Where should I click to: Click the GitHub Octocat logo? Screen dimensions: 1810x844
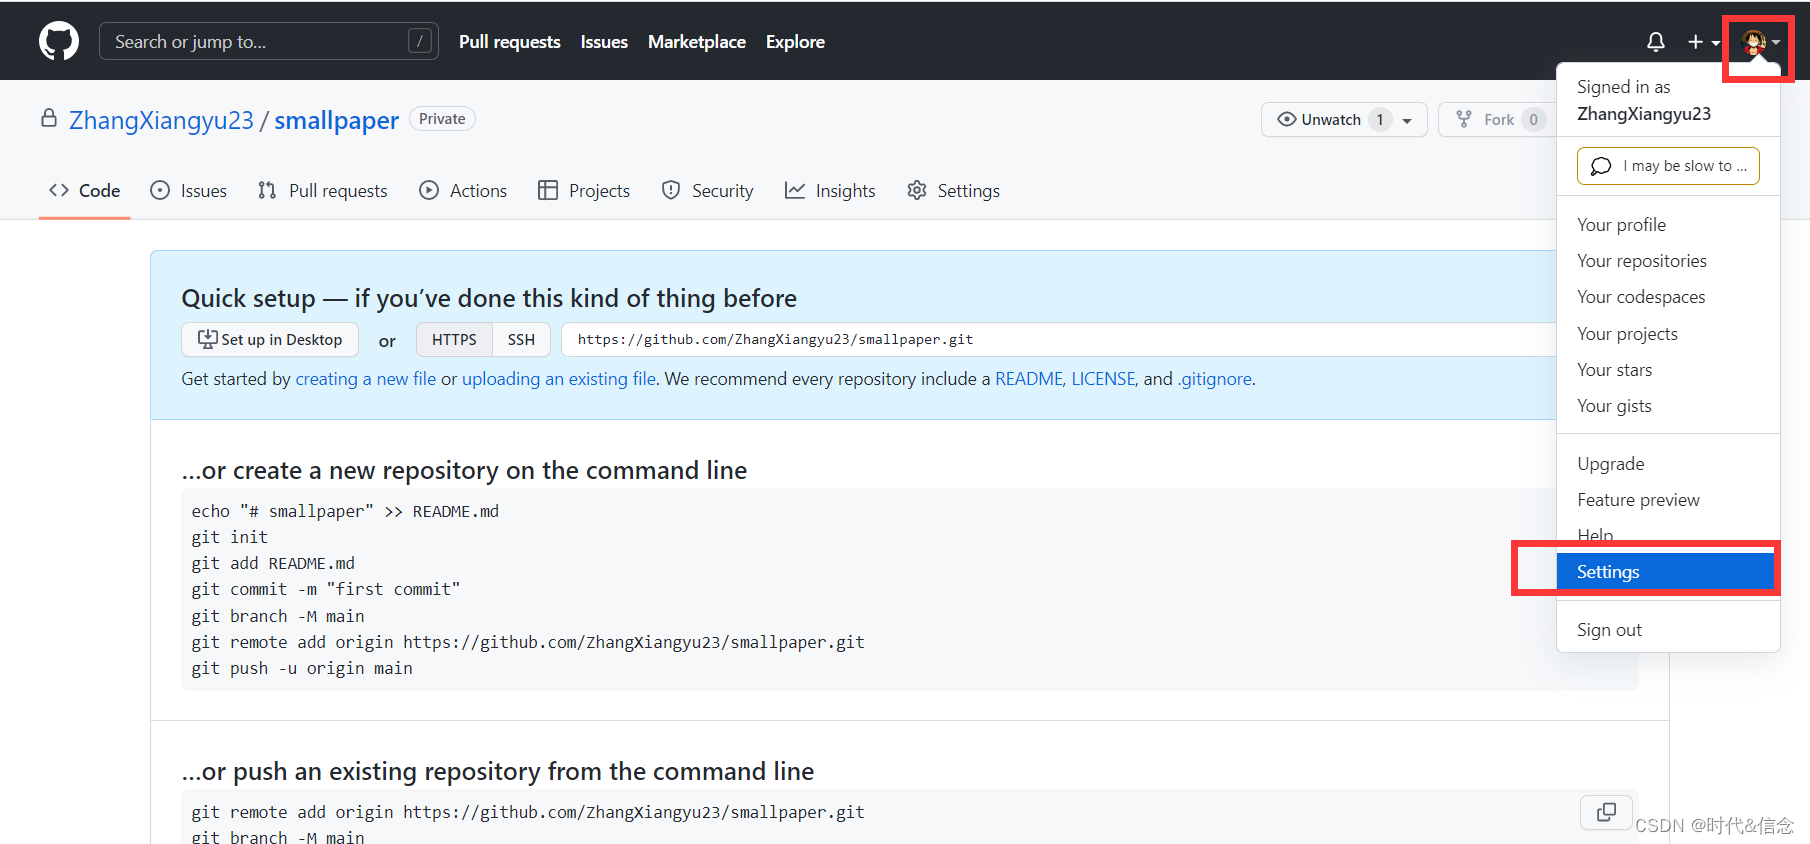click(59, 42)
